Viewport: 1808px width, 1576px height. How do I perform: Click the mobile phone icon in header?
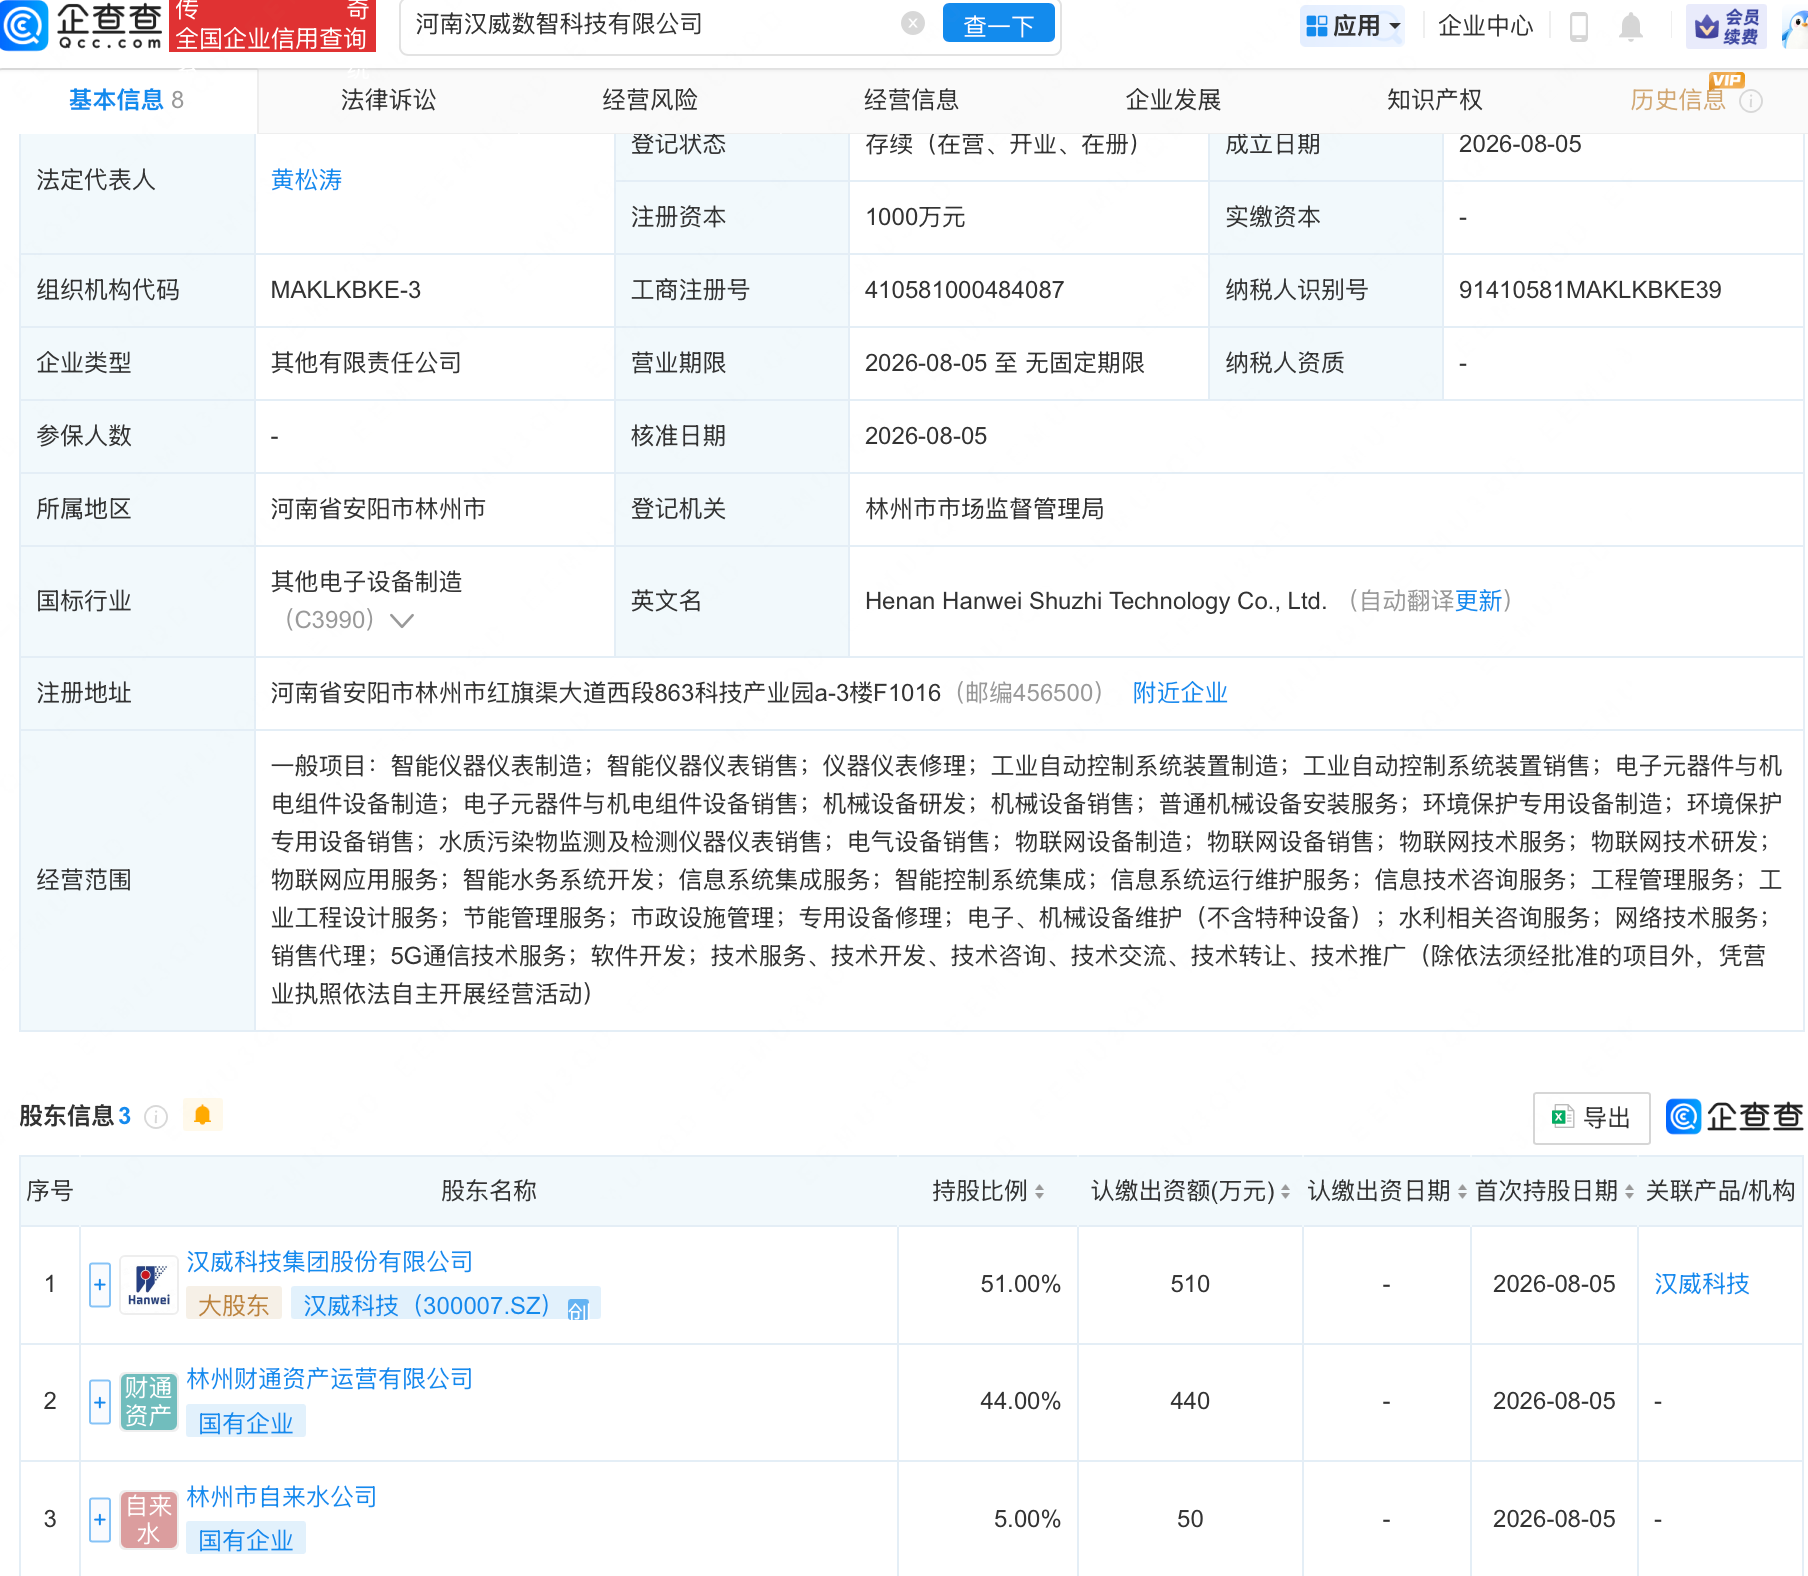pos(1579,26)
